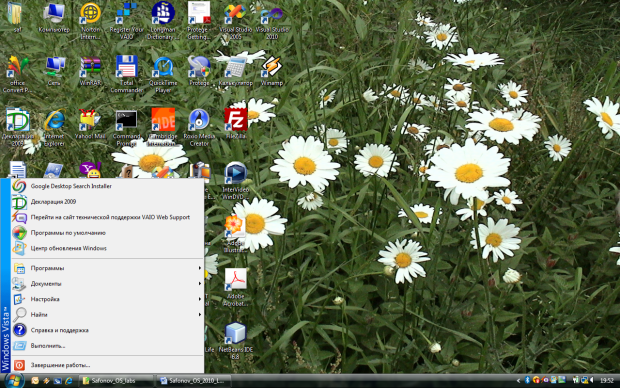Click Завершение работы... shutdown item
Viewport: 620px width, 388px height.
point(108,365)
